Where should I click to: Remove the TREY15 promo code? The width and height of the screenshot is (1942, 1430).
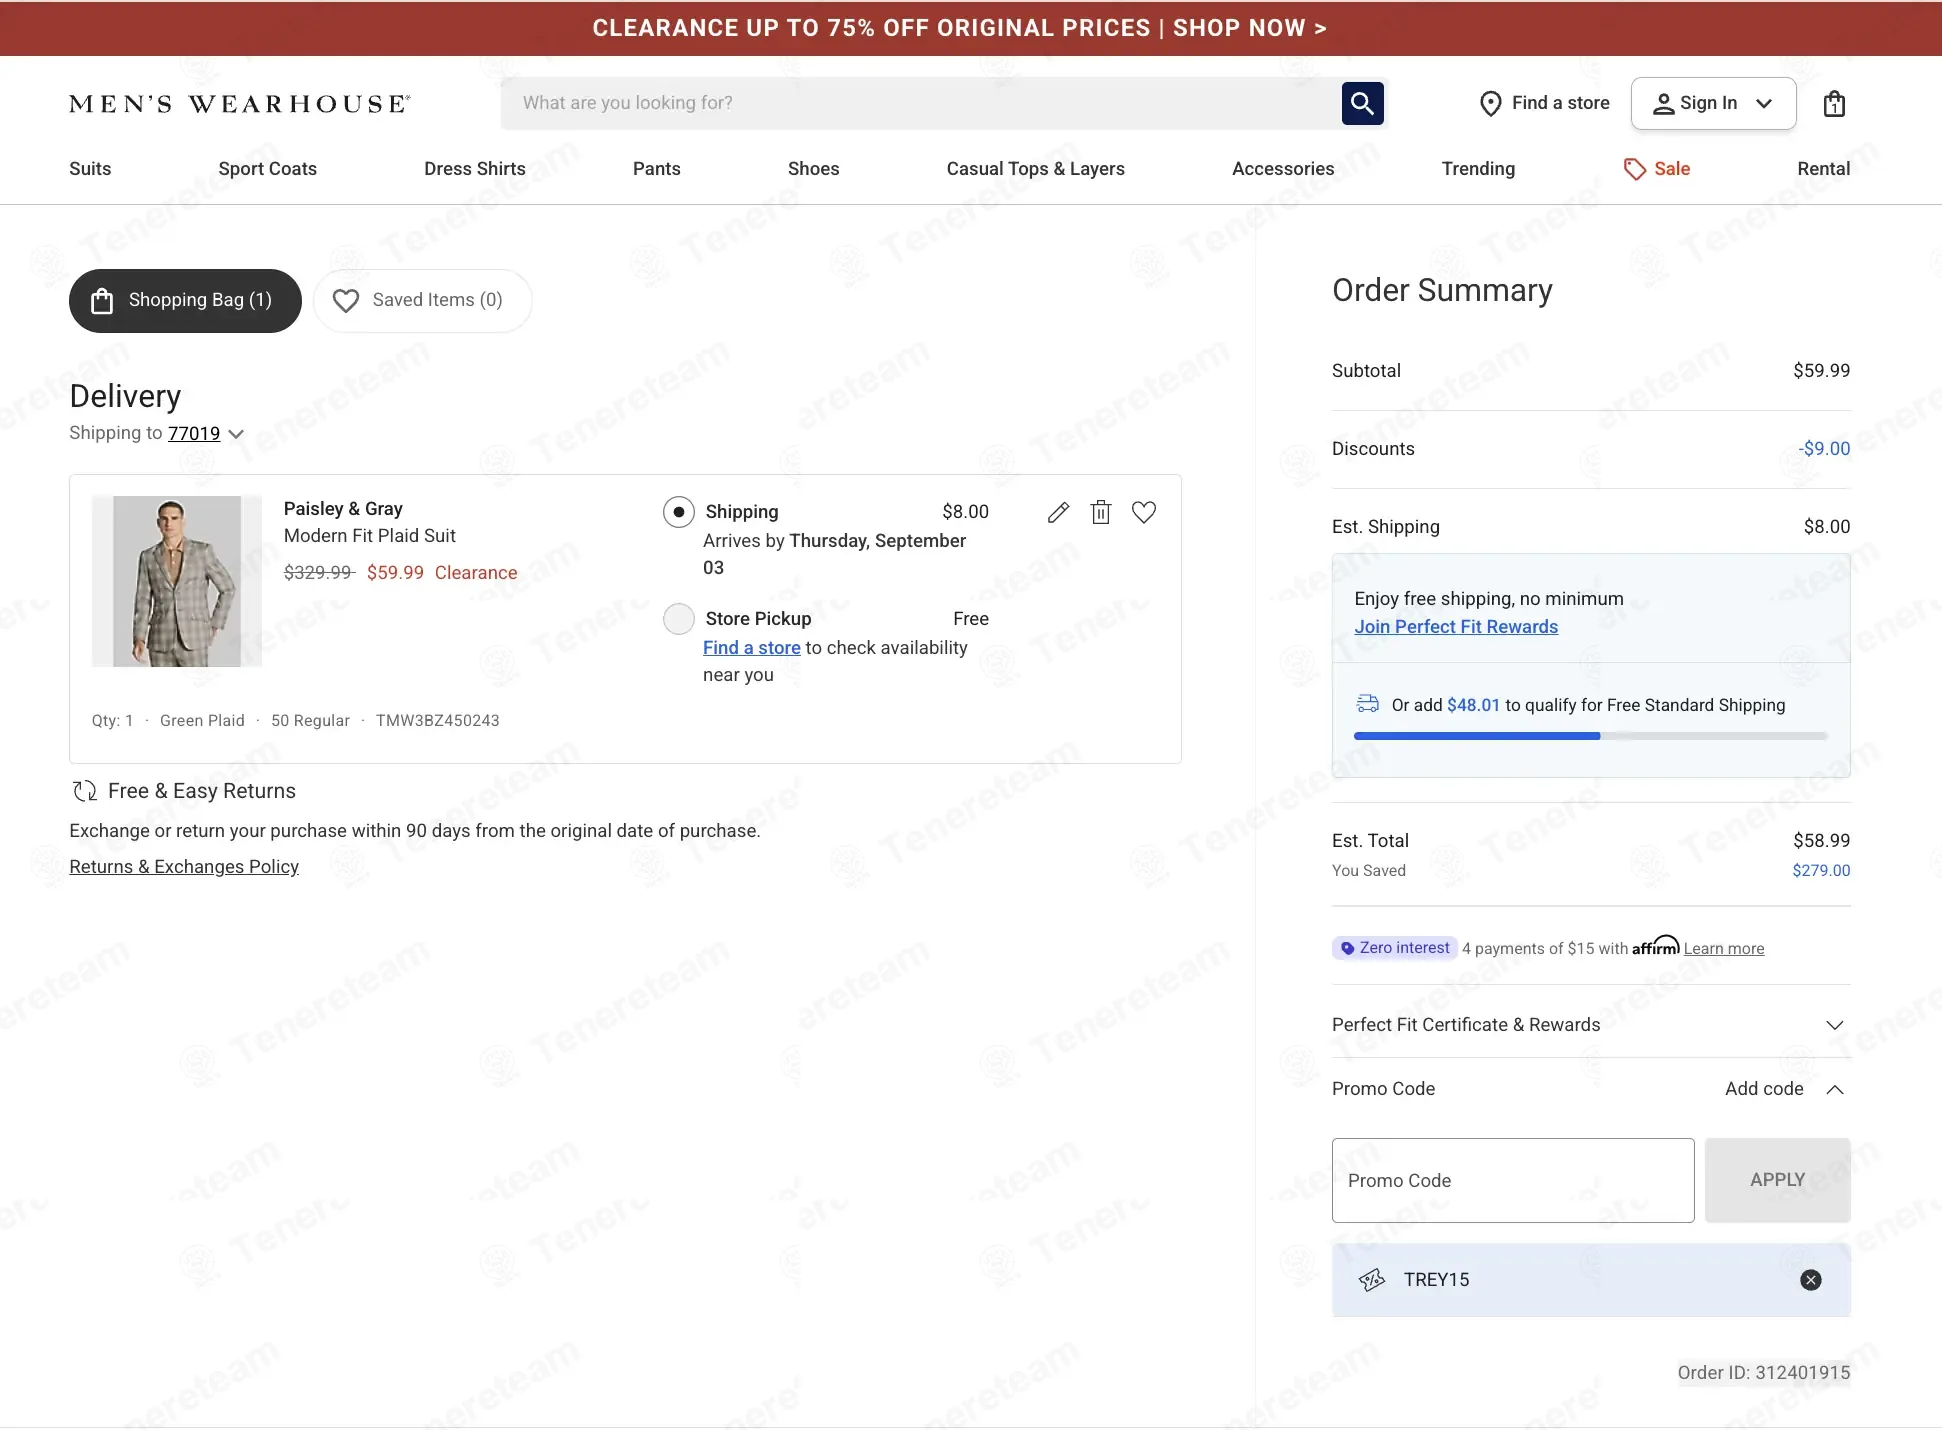pos(1811,1280)
